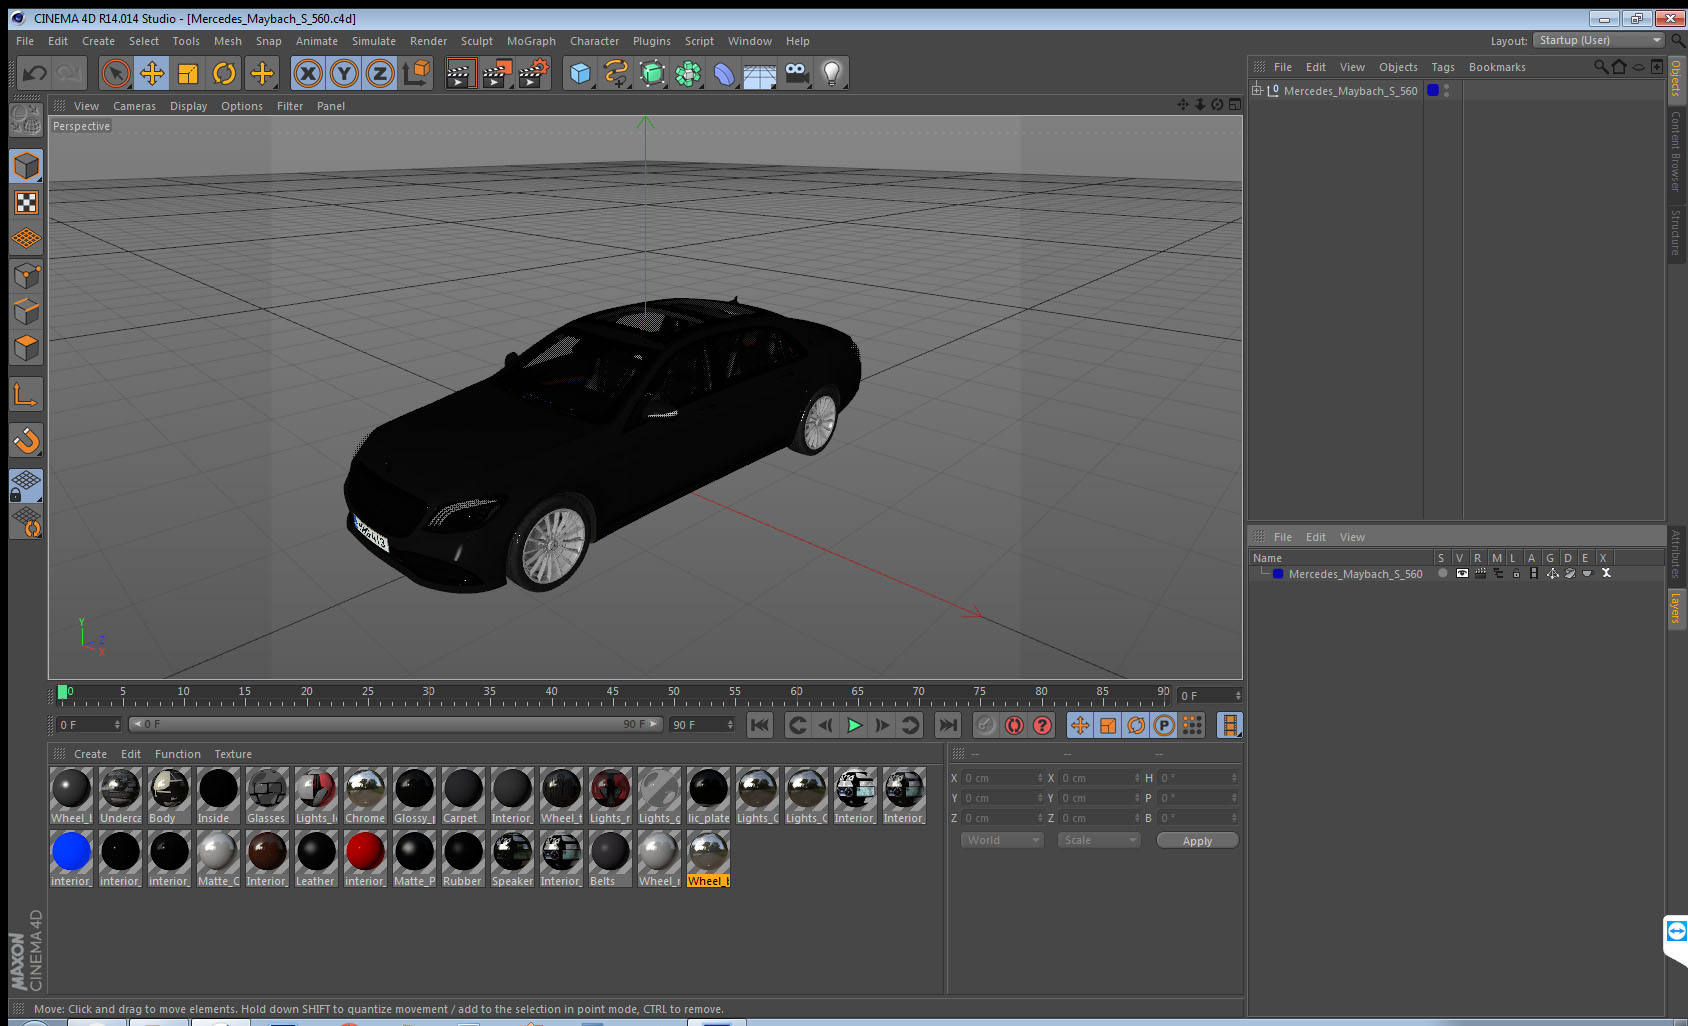Open the spline pen tool icon
The height and width of the screenshot is (1026, 1688).
click(616, 73)
